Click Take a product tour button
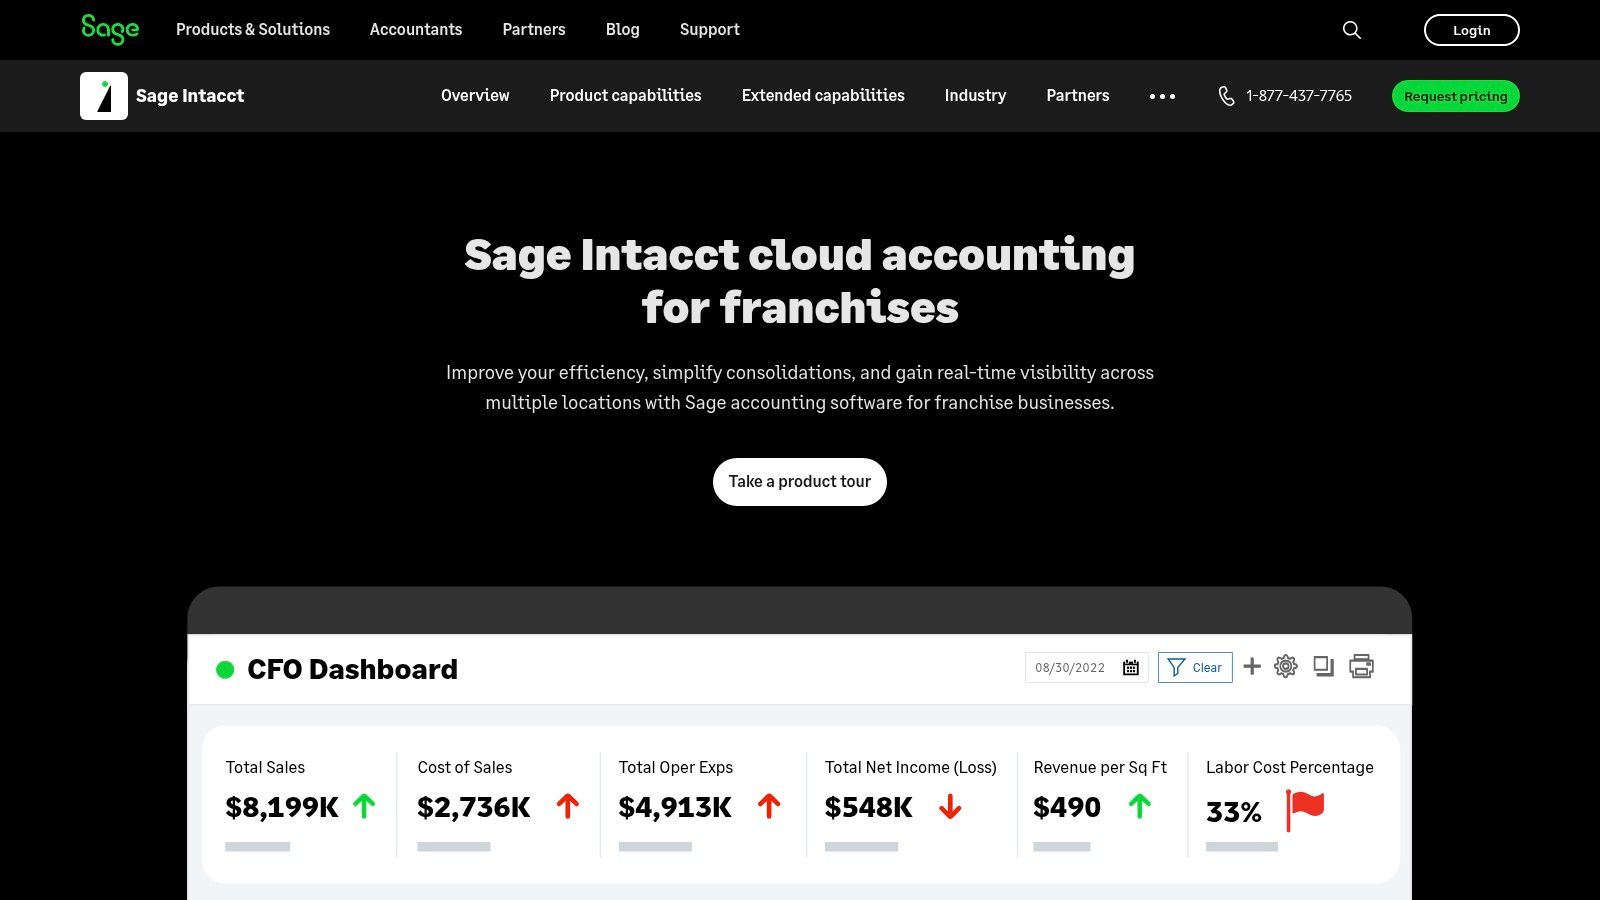Image resolution: width=1600 pixels, height=900 pixels. pyautogui.click(x=800, y=482)
